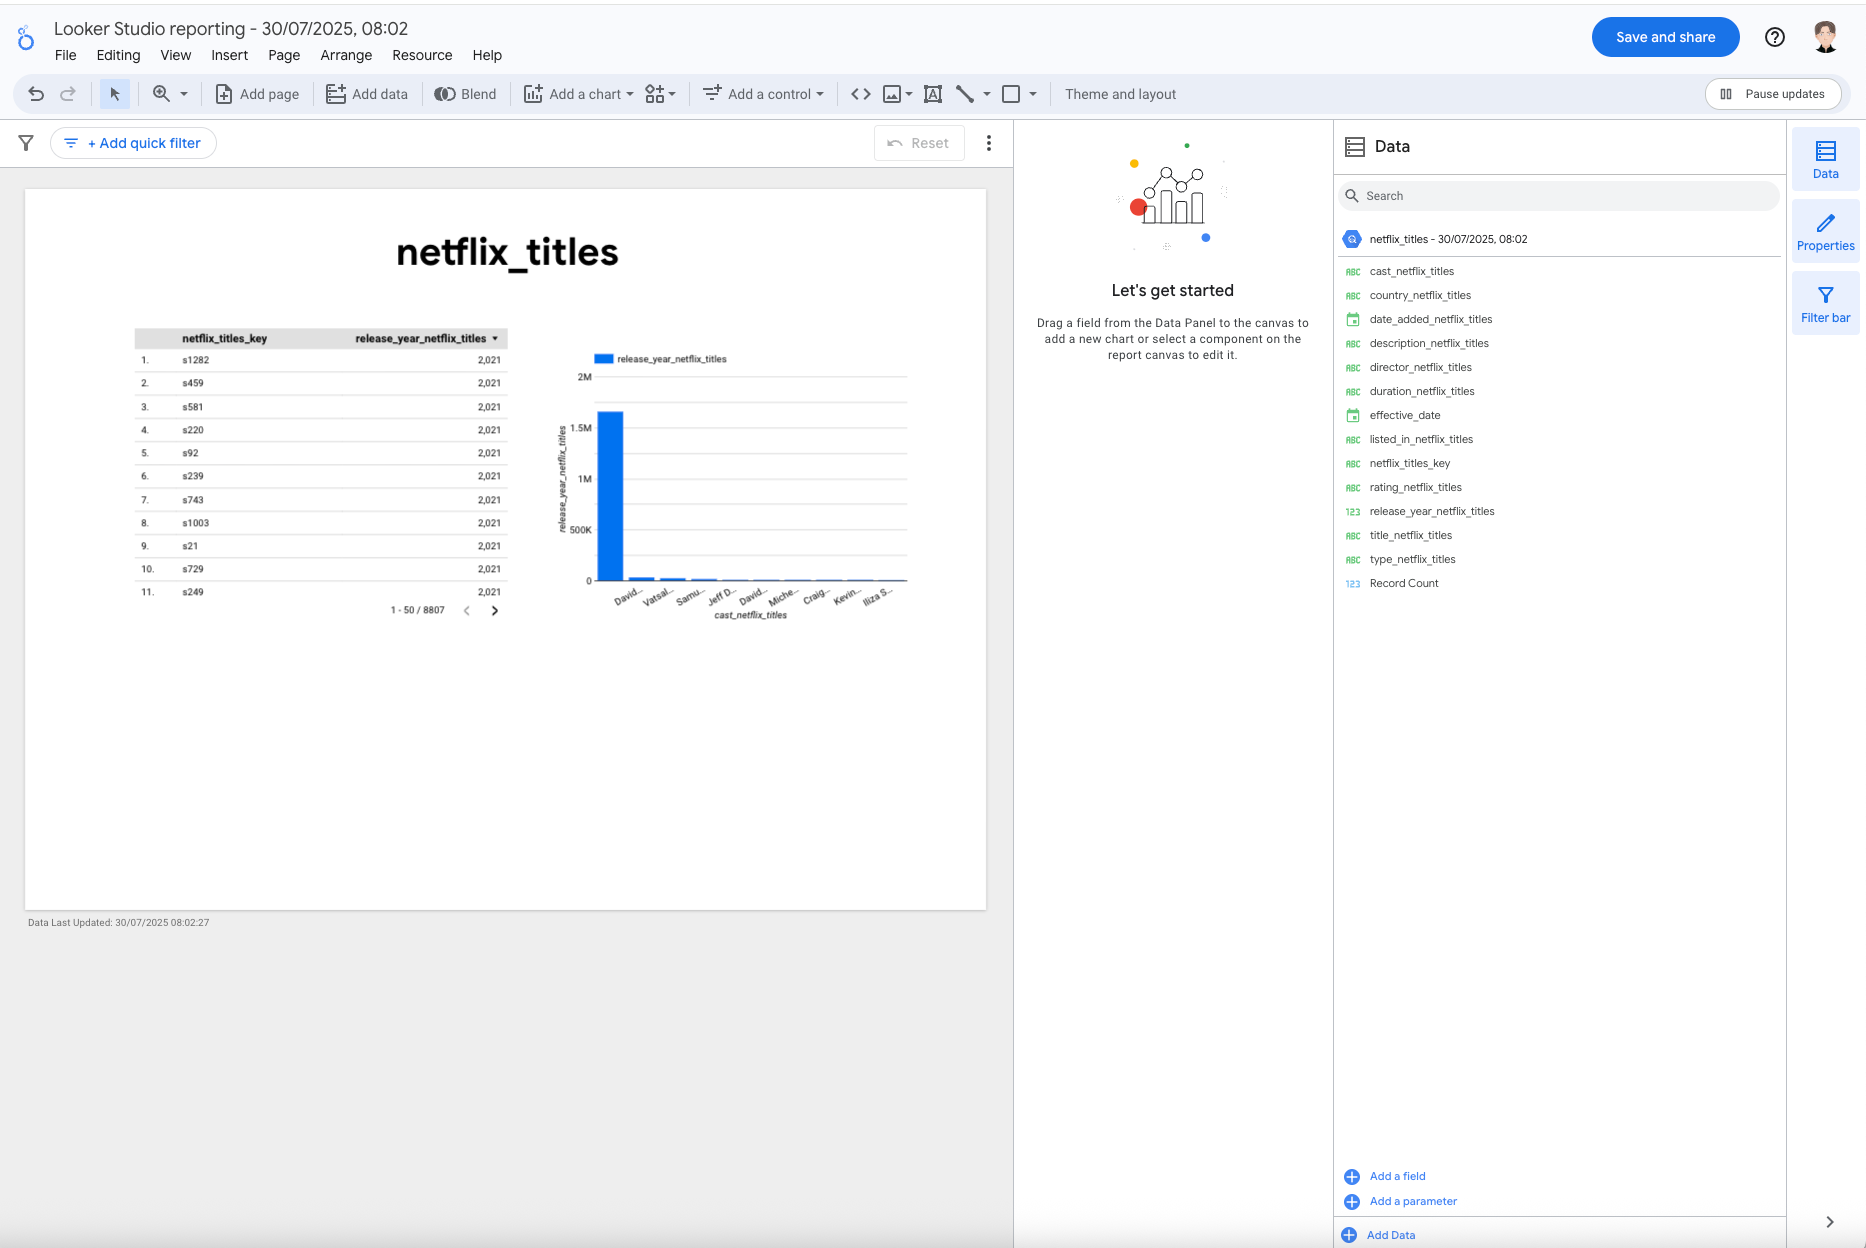Click Add quick filter
The image size is (1866, 1248).
click(x=134, y=143)
